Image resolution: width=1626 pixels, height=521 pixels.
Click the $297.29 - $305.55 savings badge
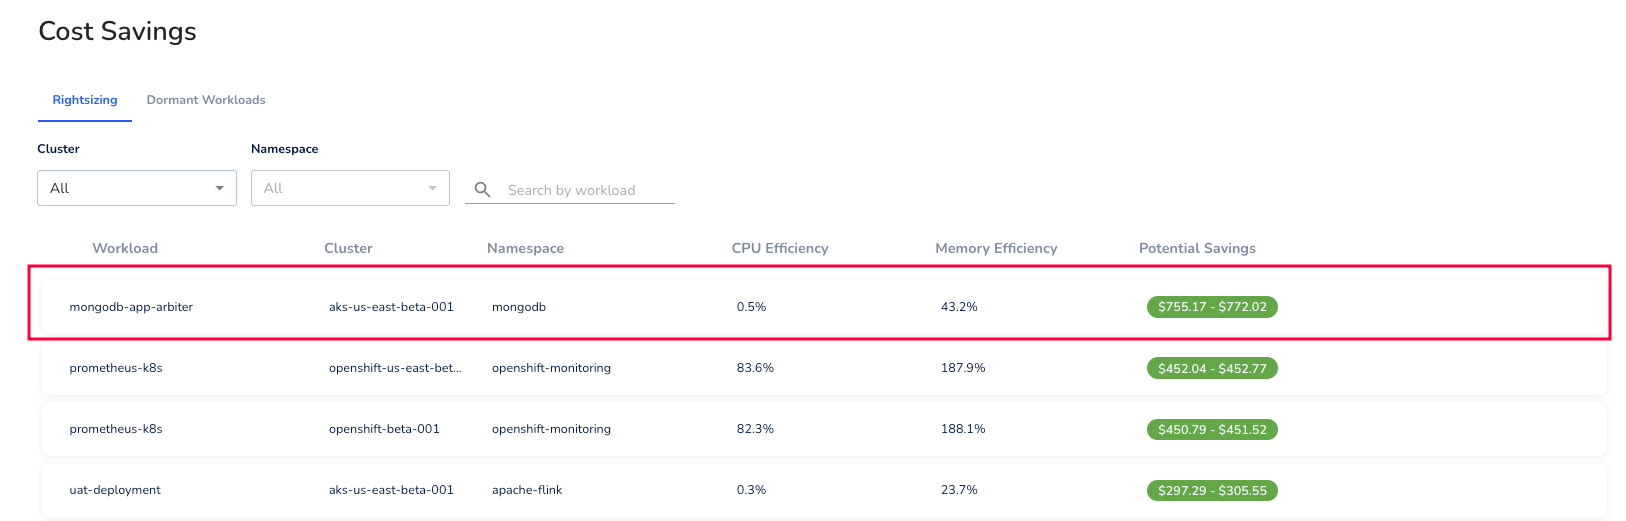(x=1212, y=490)
